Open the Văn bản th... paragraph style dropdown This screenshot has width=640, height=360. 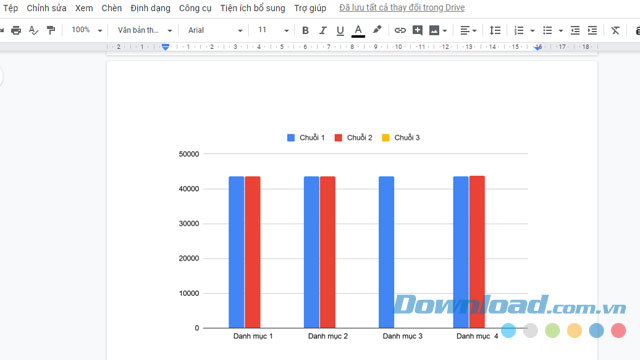pyautogui.click(x=144, y=30)
